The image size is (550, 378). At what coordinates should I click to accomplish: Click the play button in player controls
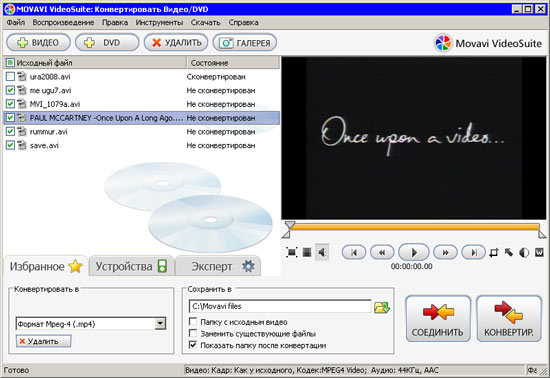click(414, 252)
